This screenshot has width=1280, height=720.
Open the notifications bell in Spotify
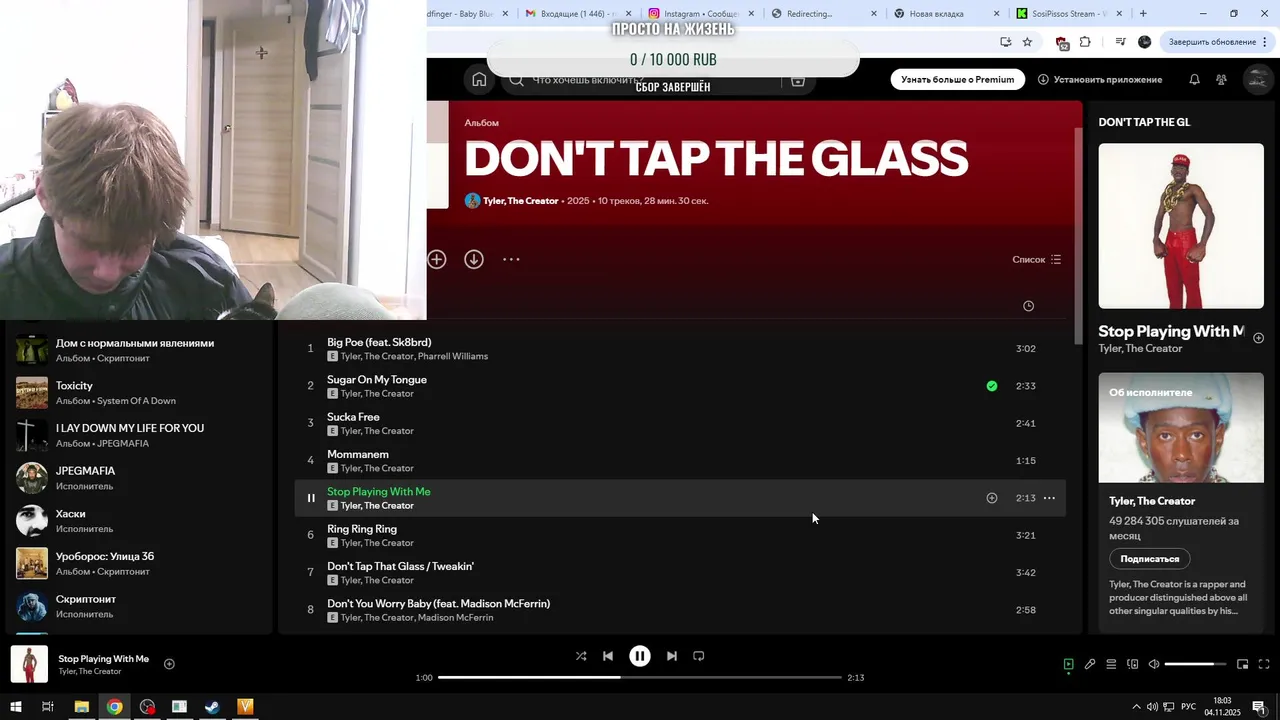(x=1194, y=80)
